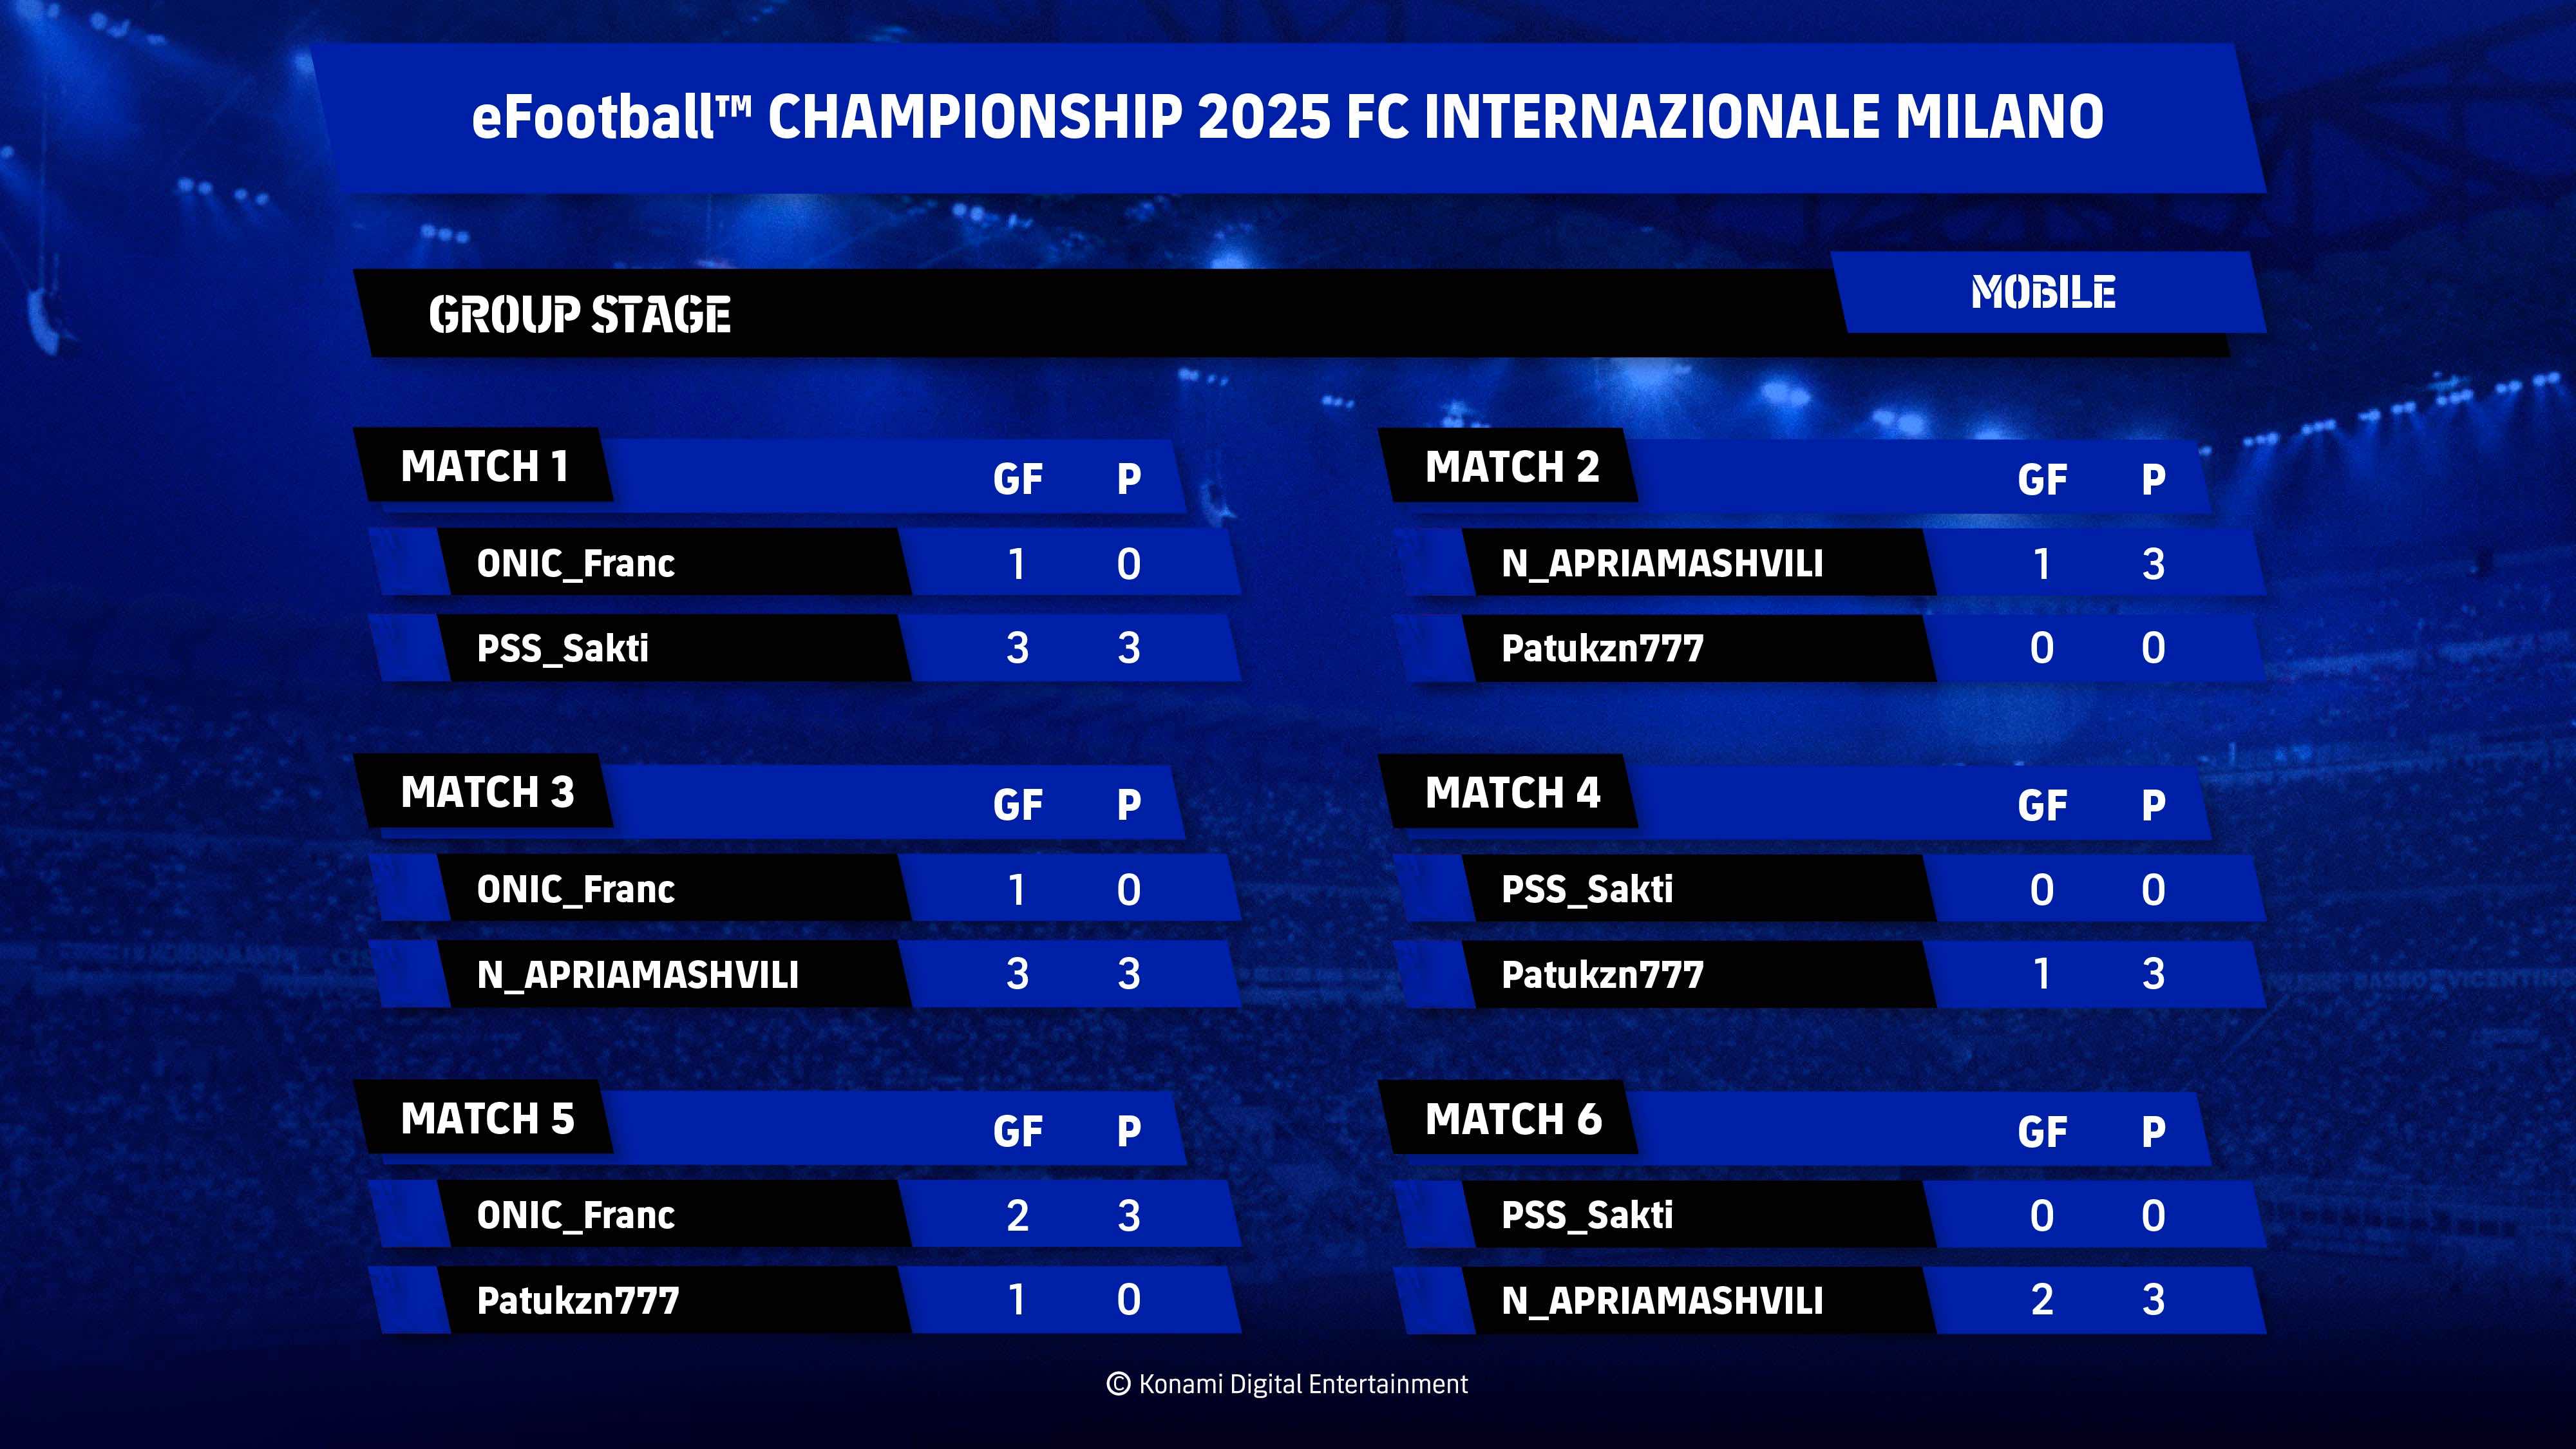Click the GROUP STAGE header
The height and width of the screenshot is (1449, 2576).
pos(580,315)
